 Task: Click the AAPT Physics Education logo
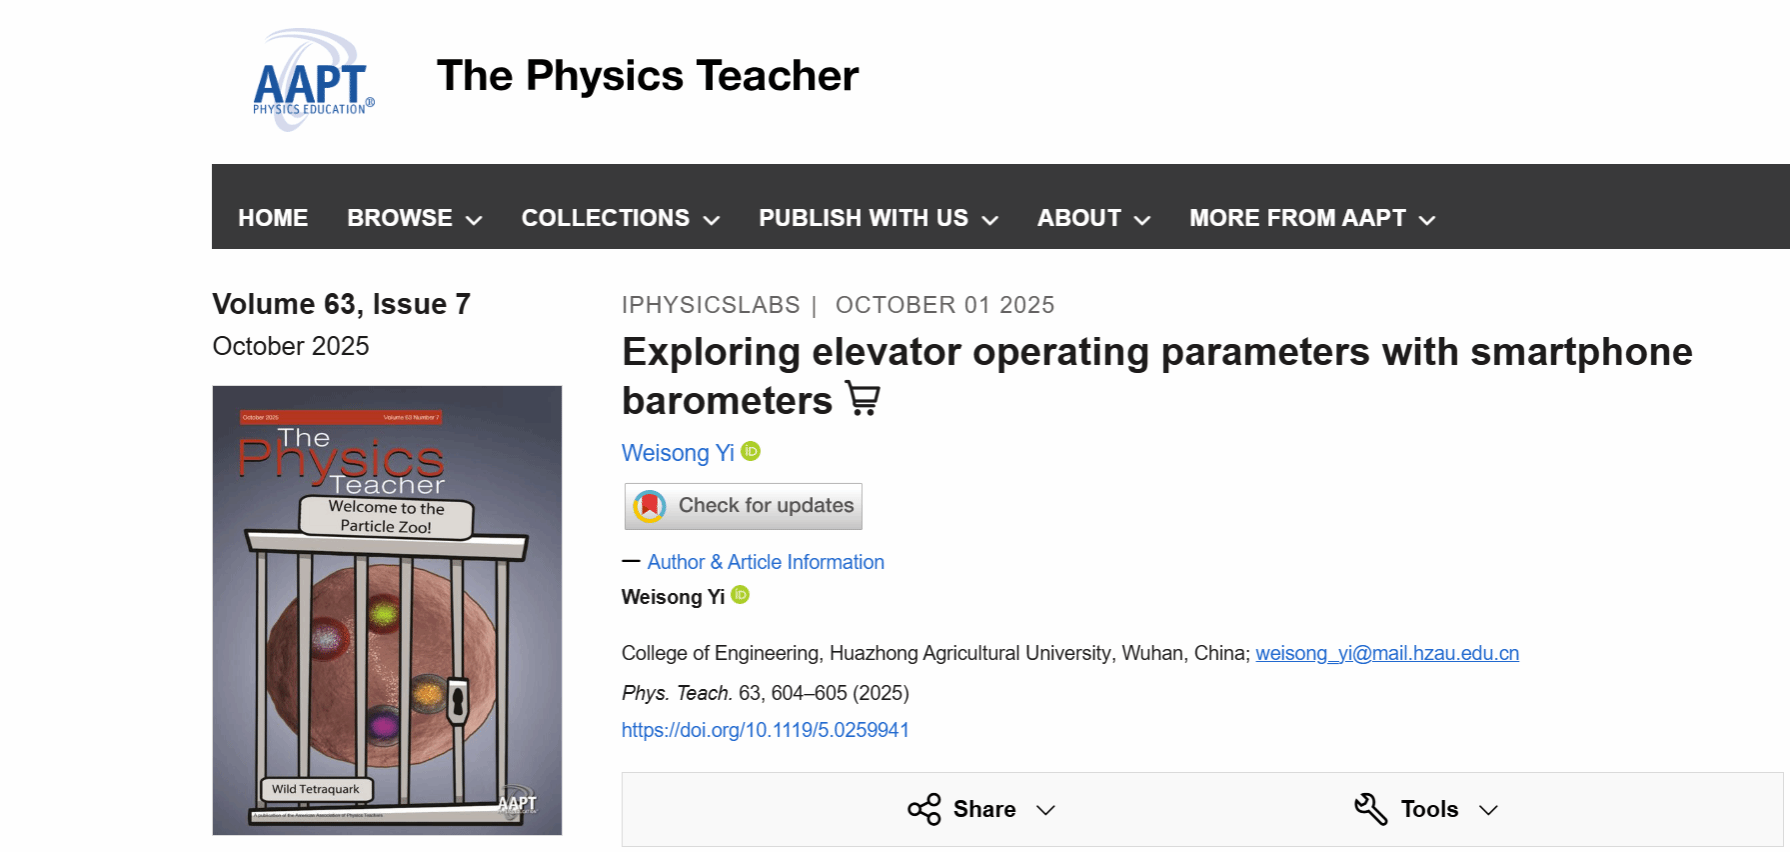coord(313,81)
